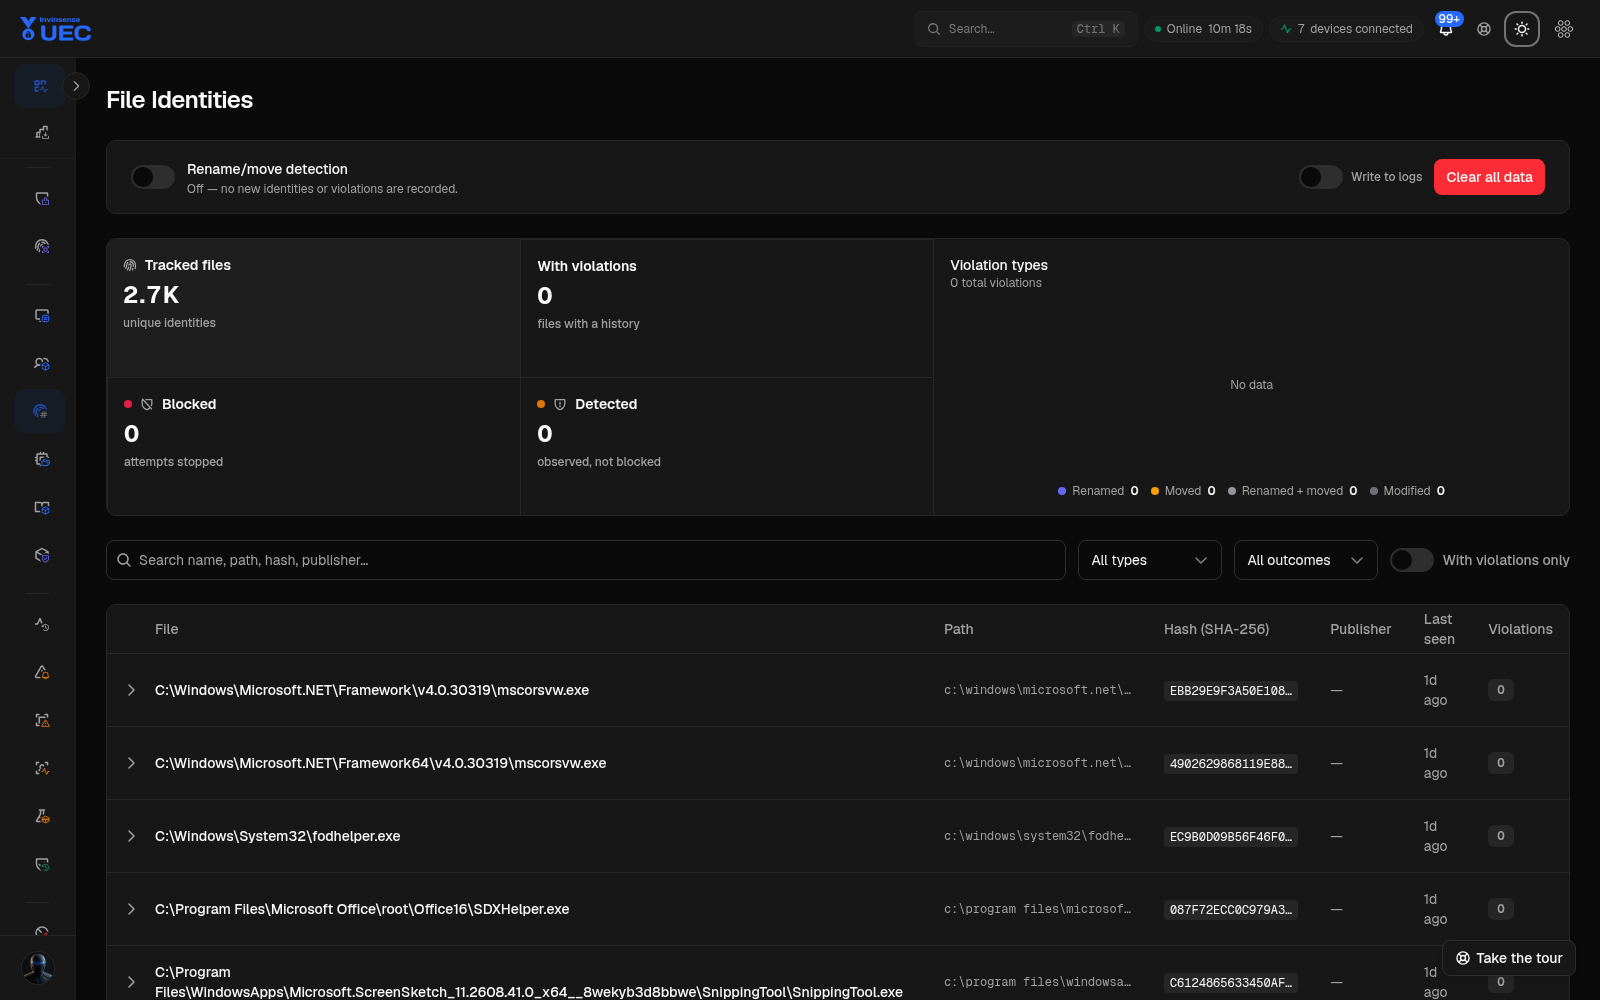Screen dimensions: 1600x1000
Task: Open the package shield sidebar icon
Action: pyautogui.click(x=40, y=555)
